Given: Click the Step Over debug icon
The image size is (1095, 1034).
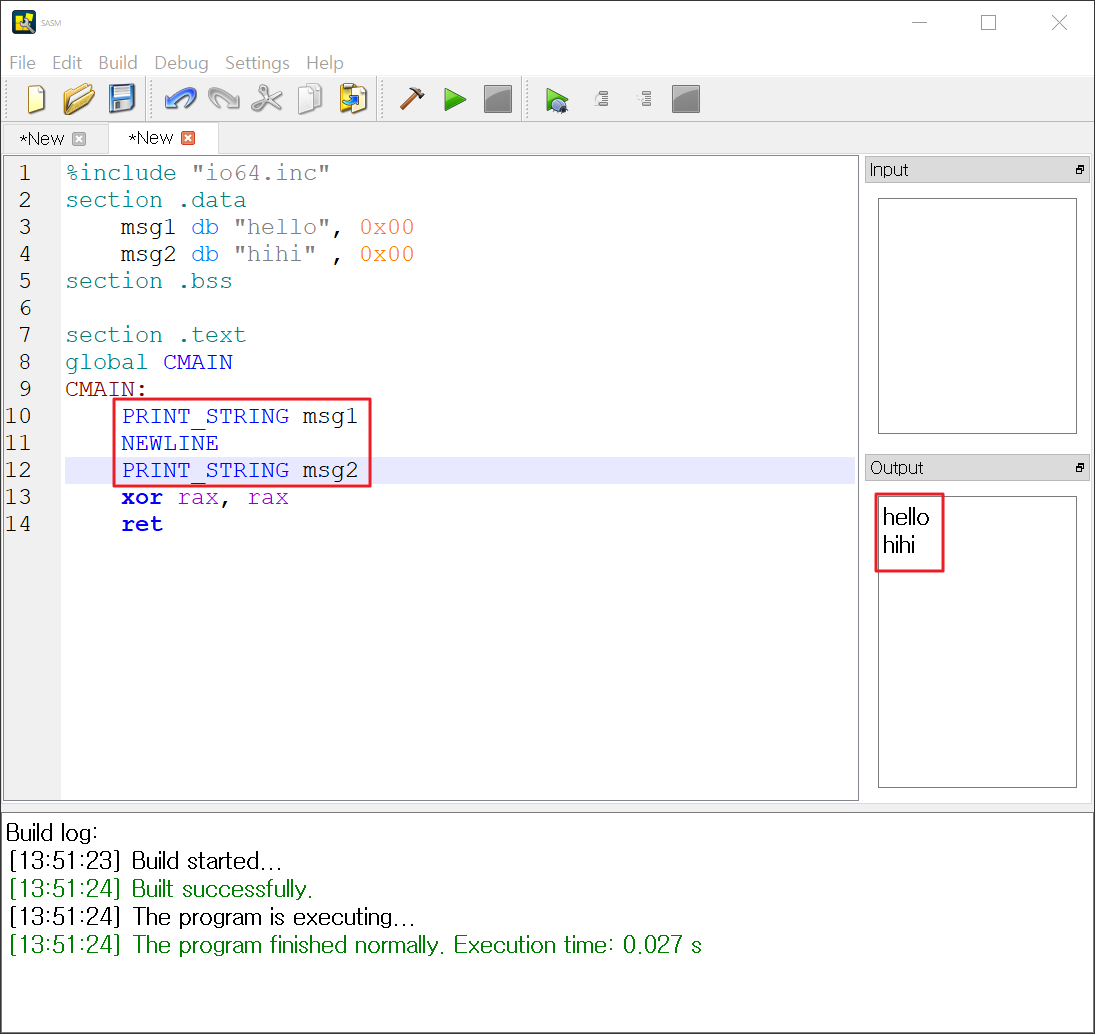Looking at the screenshot, I should pyautogui.click(x=645, y=99).
